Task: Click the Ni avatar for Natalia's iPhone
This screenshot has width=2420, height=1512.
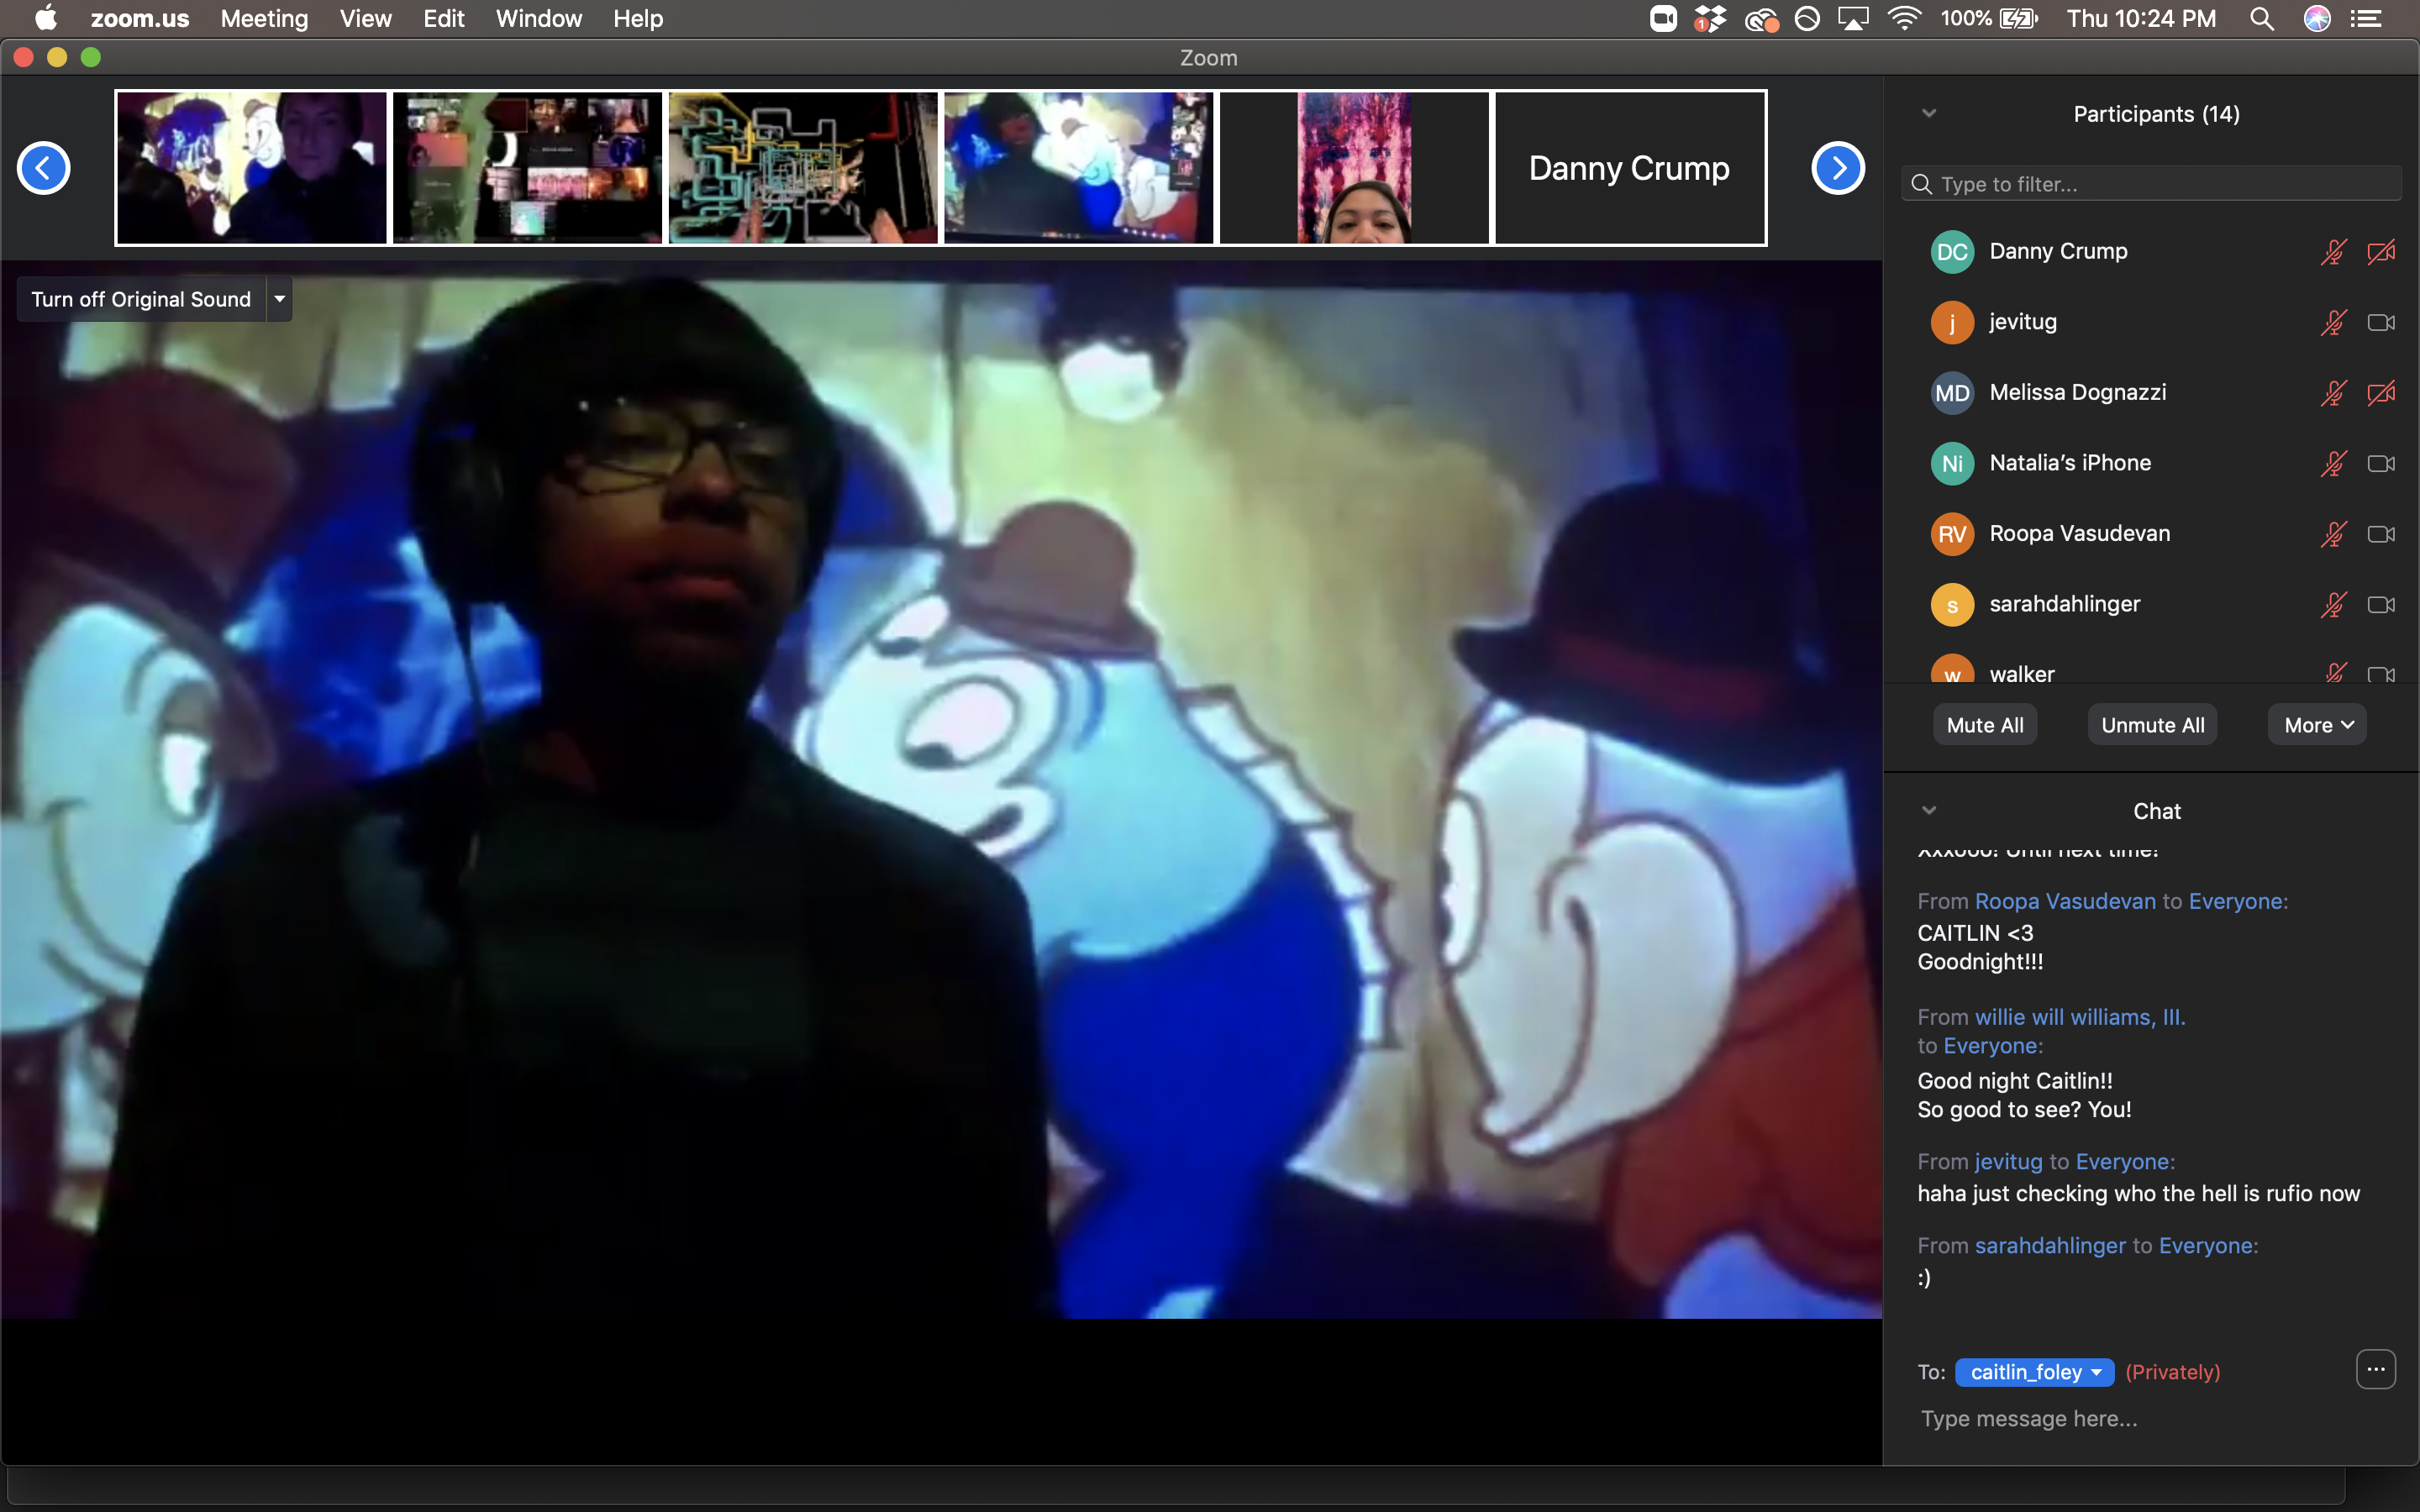Action: pyautogui.click(x=1952, y=463)
